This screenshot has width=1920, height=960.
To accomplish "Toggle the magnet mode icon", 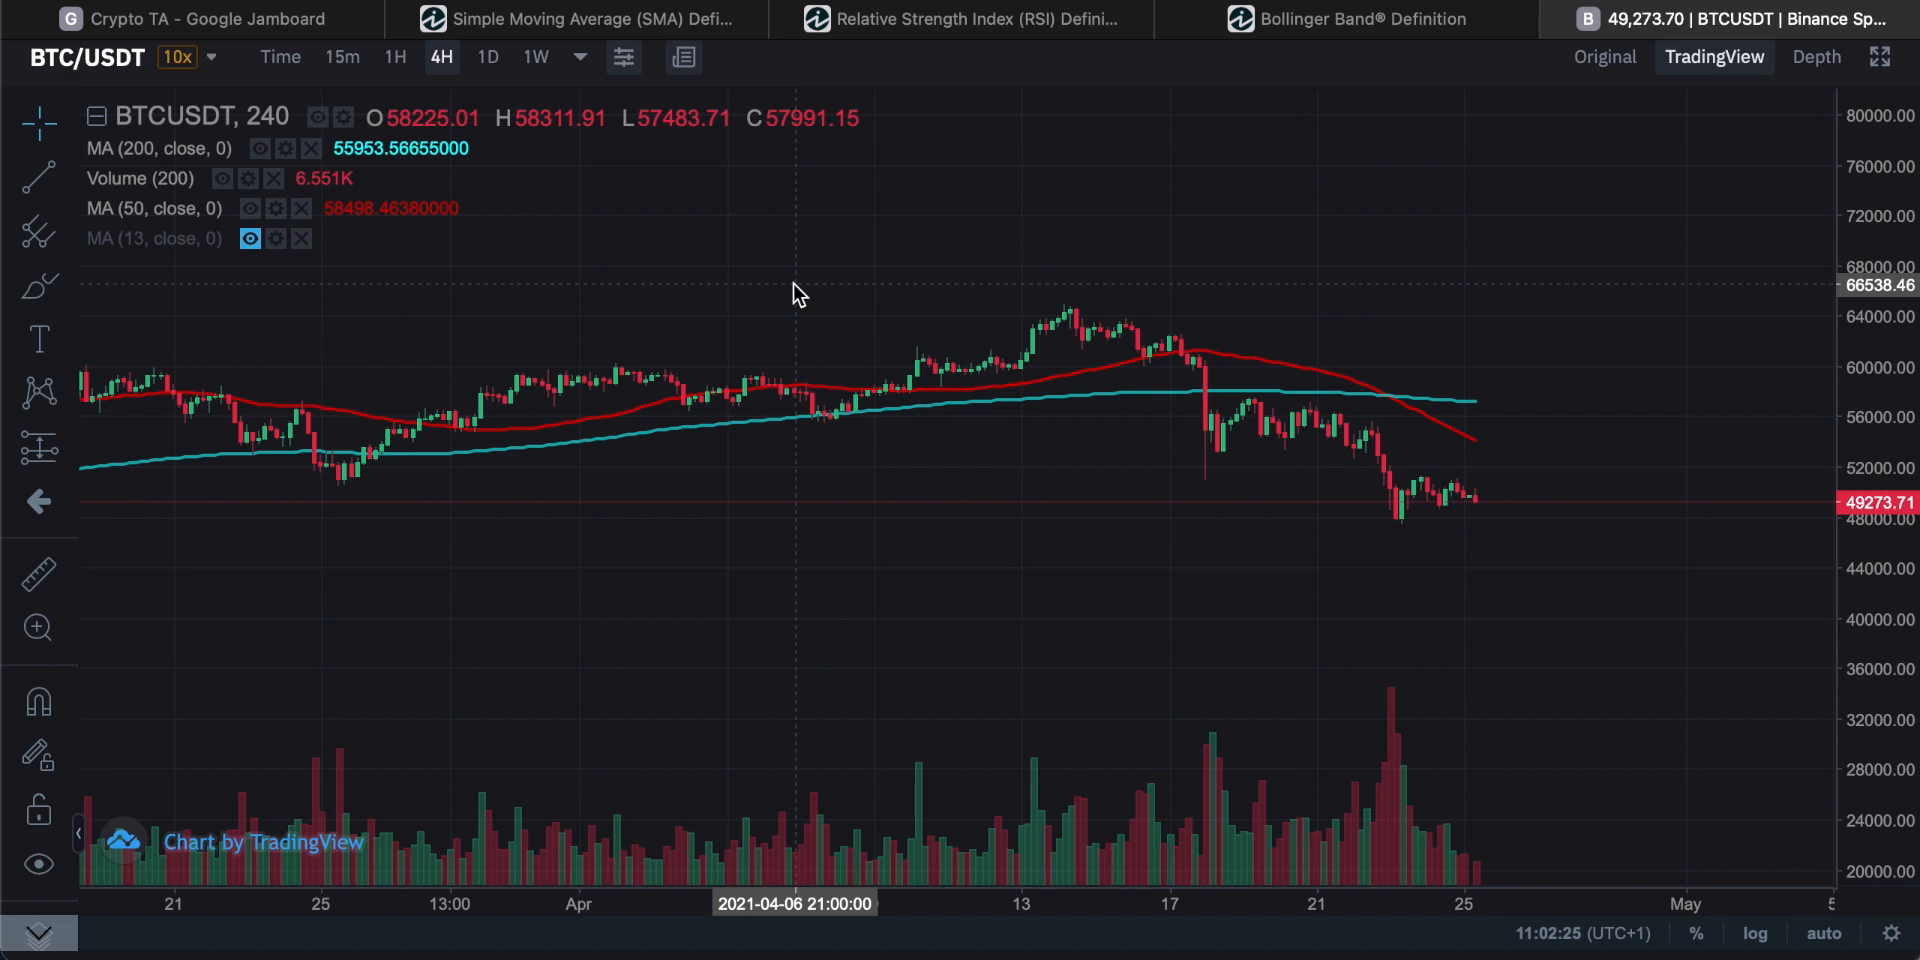I will pyautogui.click(x=39, y=702).
